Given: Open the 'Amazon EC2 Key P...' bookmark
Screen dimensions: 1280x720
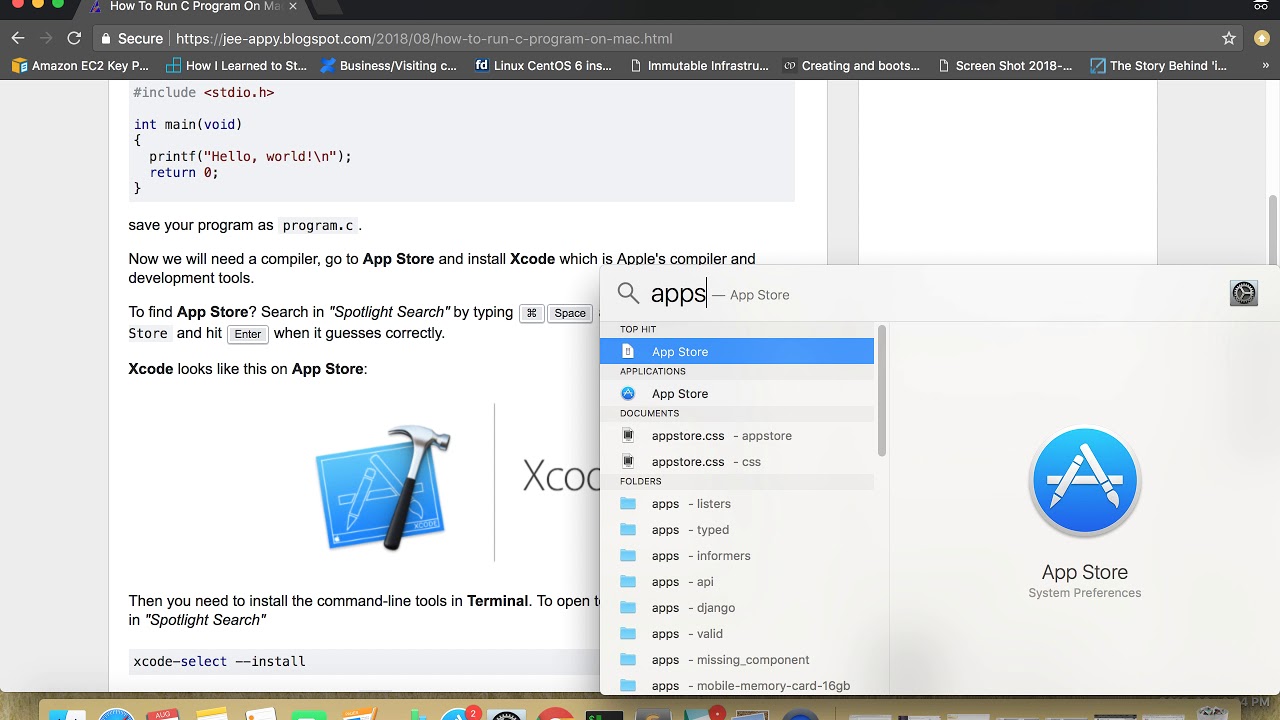Looking at the screenshot, I should (x=80, y=66).
